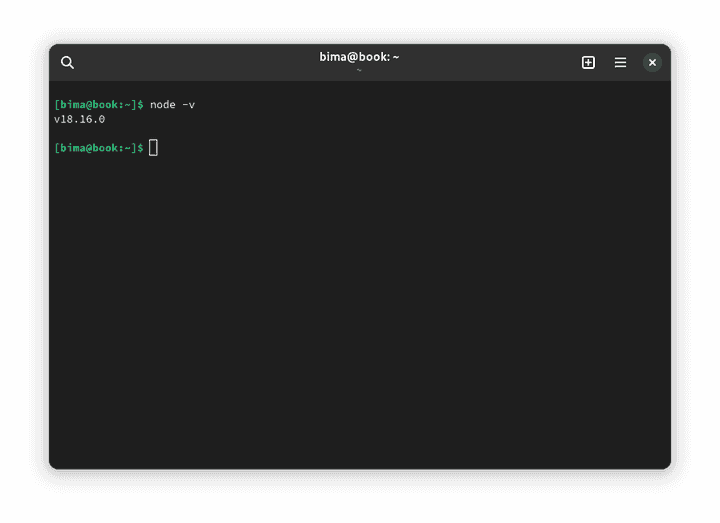The height and width of the screenshot is (523, 720).
Task: Click 'book' hostname in the second prompt
Action: pyautogui.click(x=105, y=148)
